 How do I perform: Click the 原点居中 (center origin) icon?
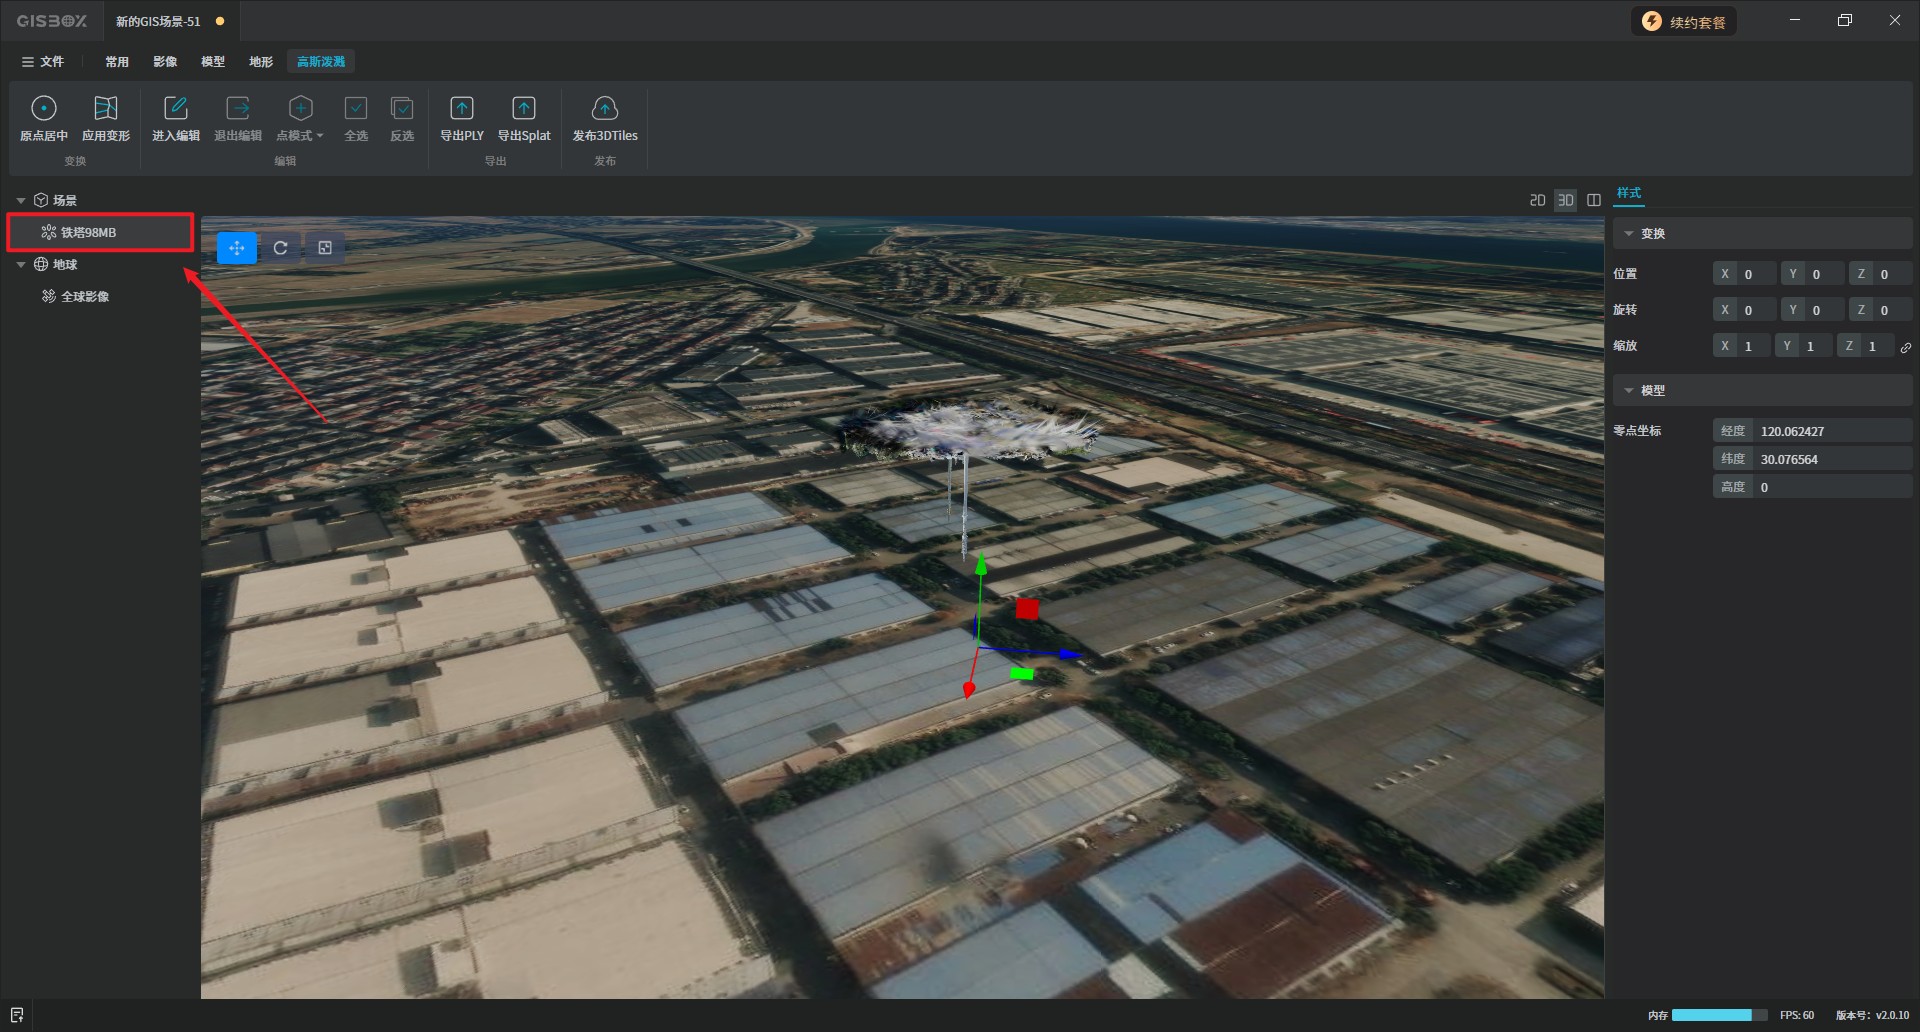point(44,108)
